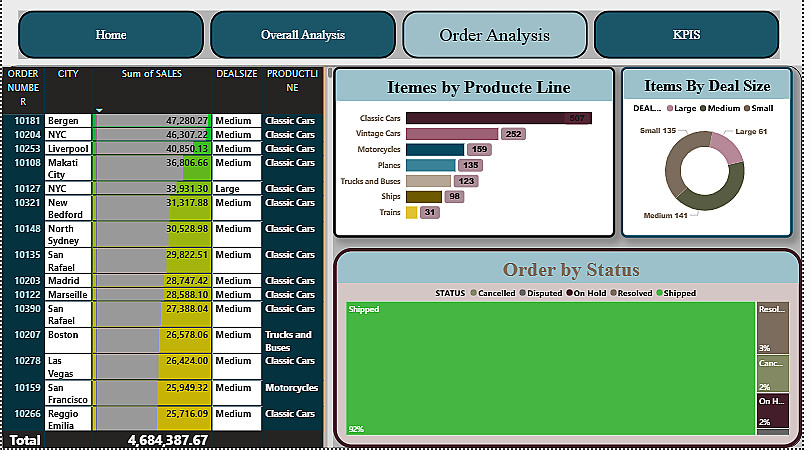Select the Ships bar

[424, 196]
